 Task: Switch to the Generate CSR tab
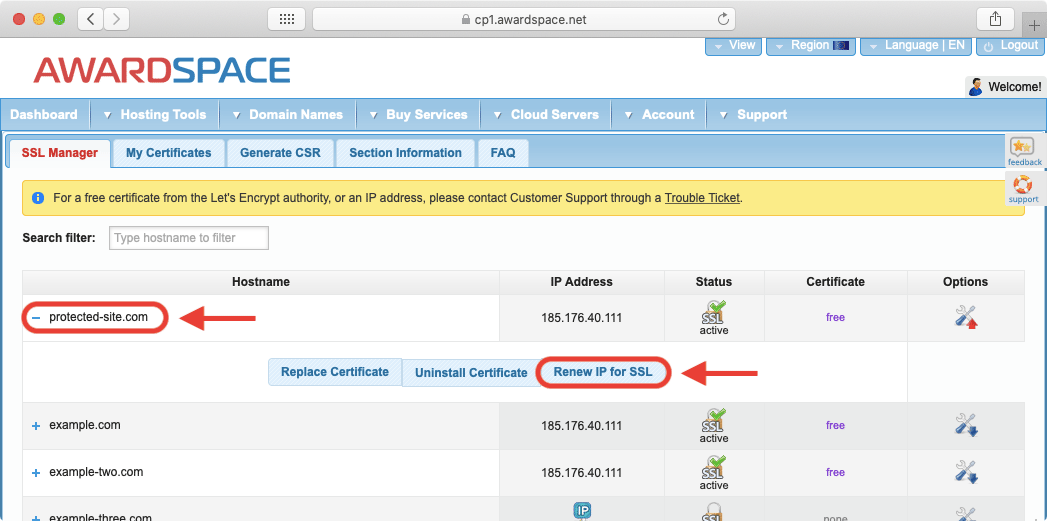tap(280, 153)
